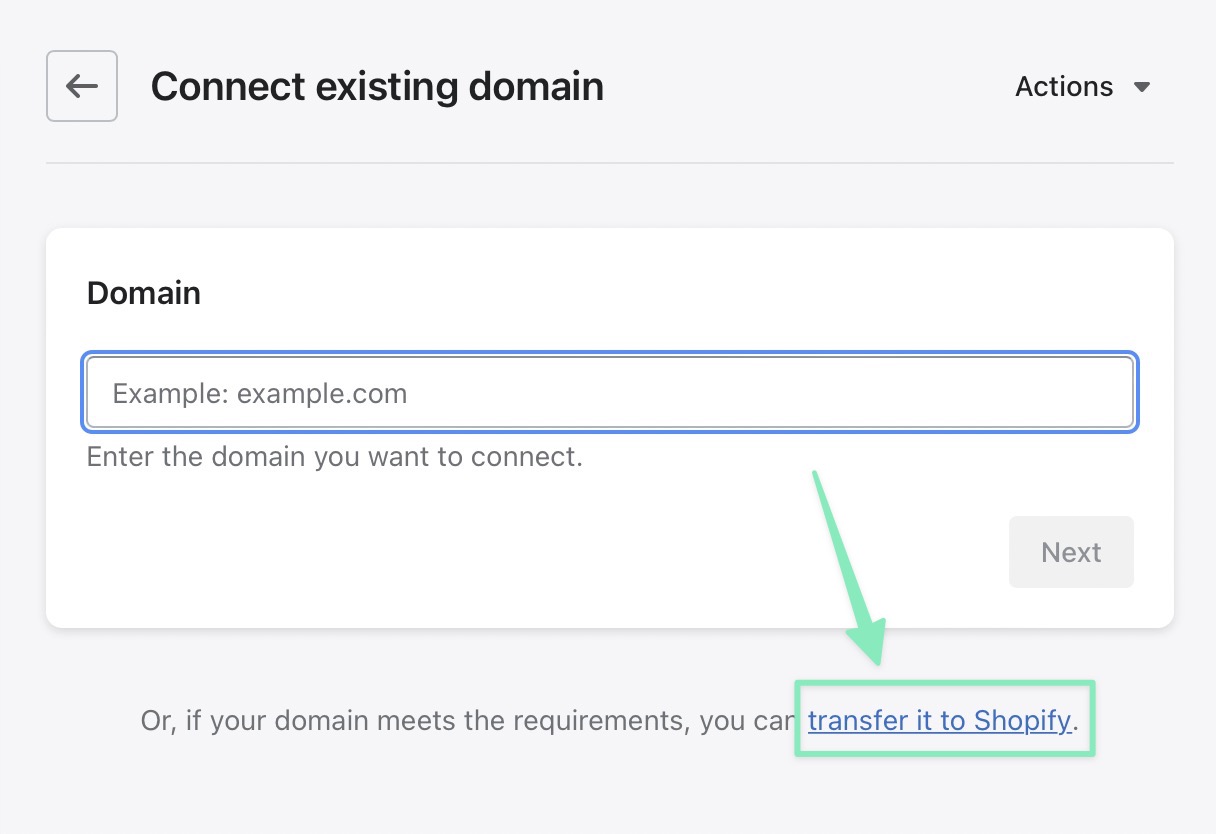Click the "Domain" card heading
Viewport: 1216px width, 834px height.
pos(144,293)
